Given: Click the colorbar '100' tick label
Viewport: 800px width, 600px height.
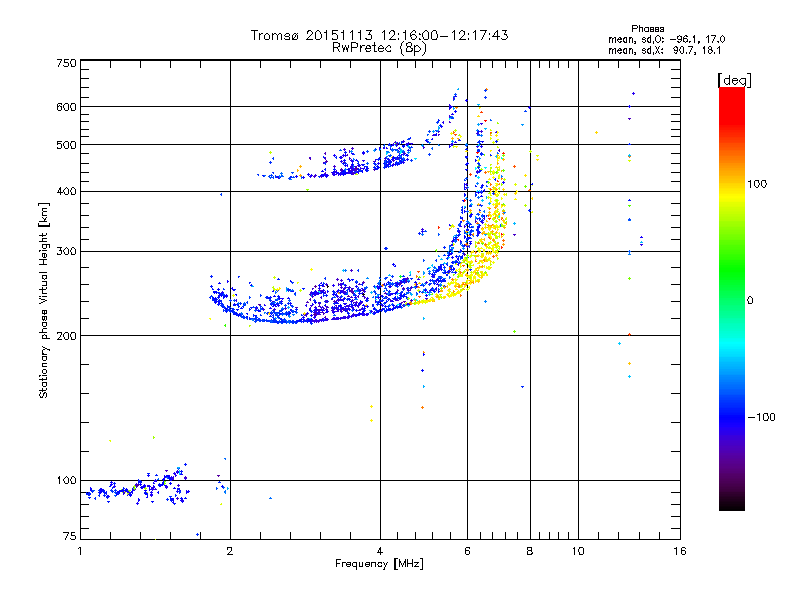Looking at the screenshot, I should tap(757, 184).
